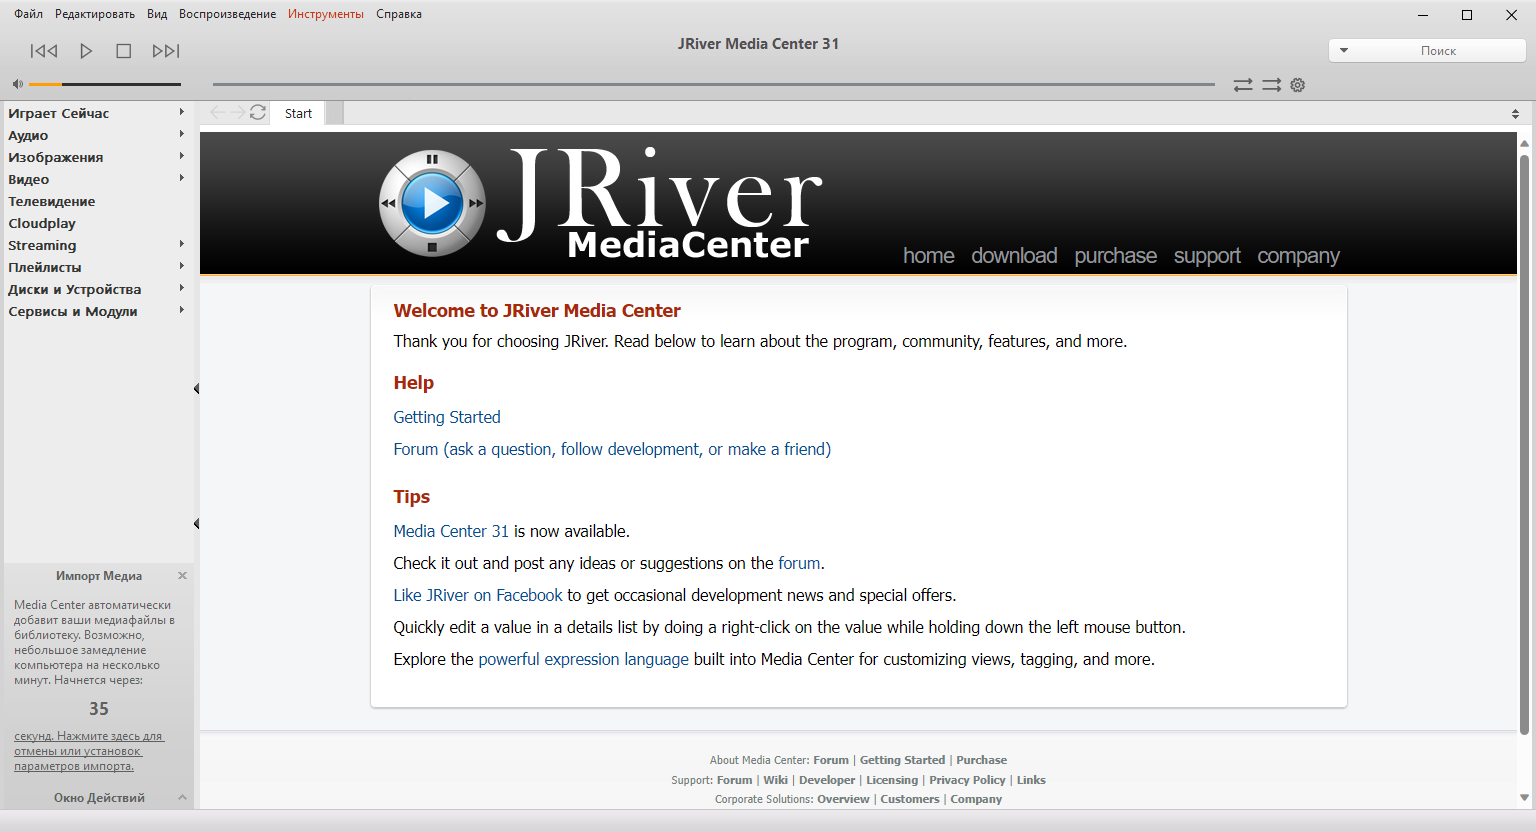Screen dimensions: 1536x832
Task: Open the Overview footer link
Action: coord(843,799)
